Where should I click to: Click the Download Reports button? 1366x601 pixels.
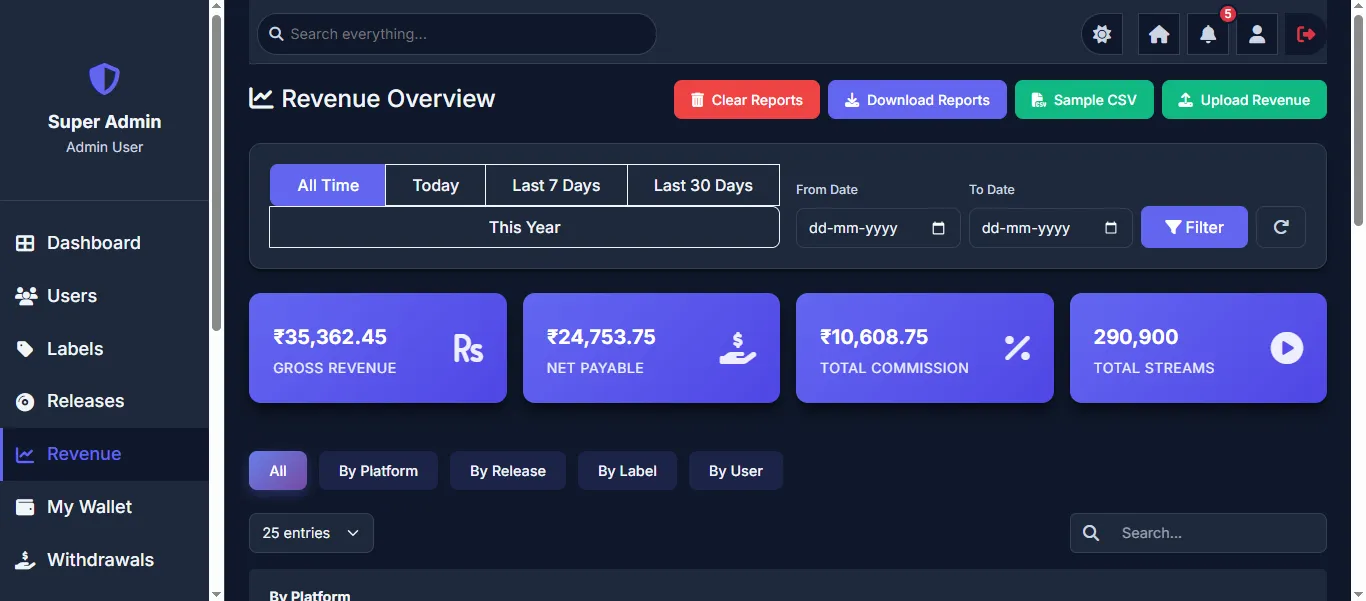click(917, 100)
